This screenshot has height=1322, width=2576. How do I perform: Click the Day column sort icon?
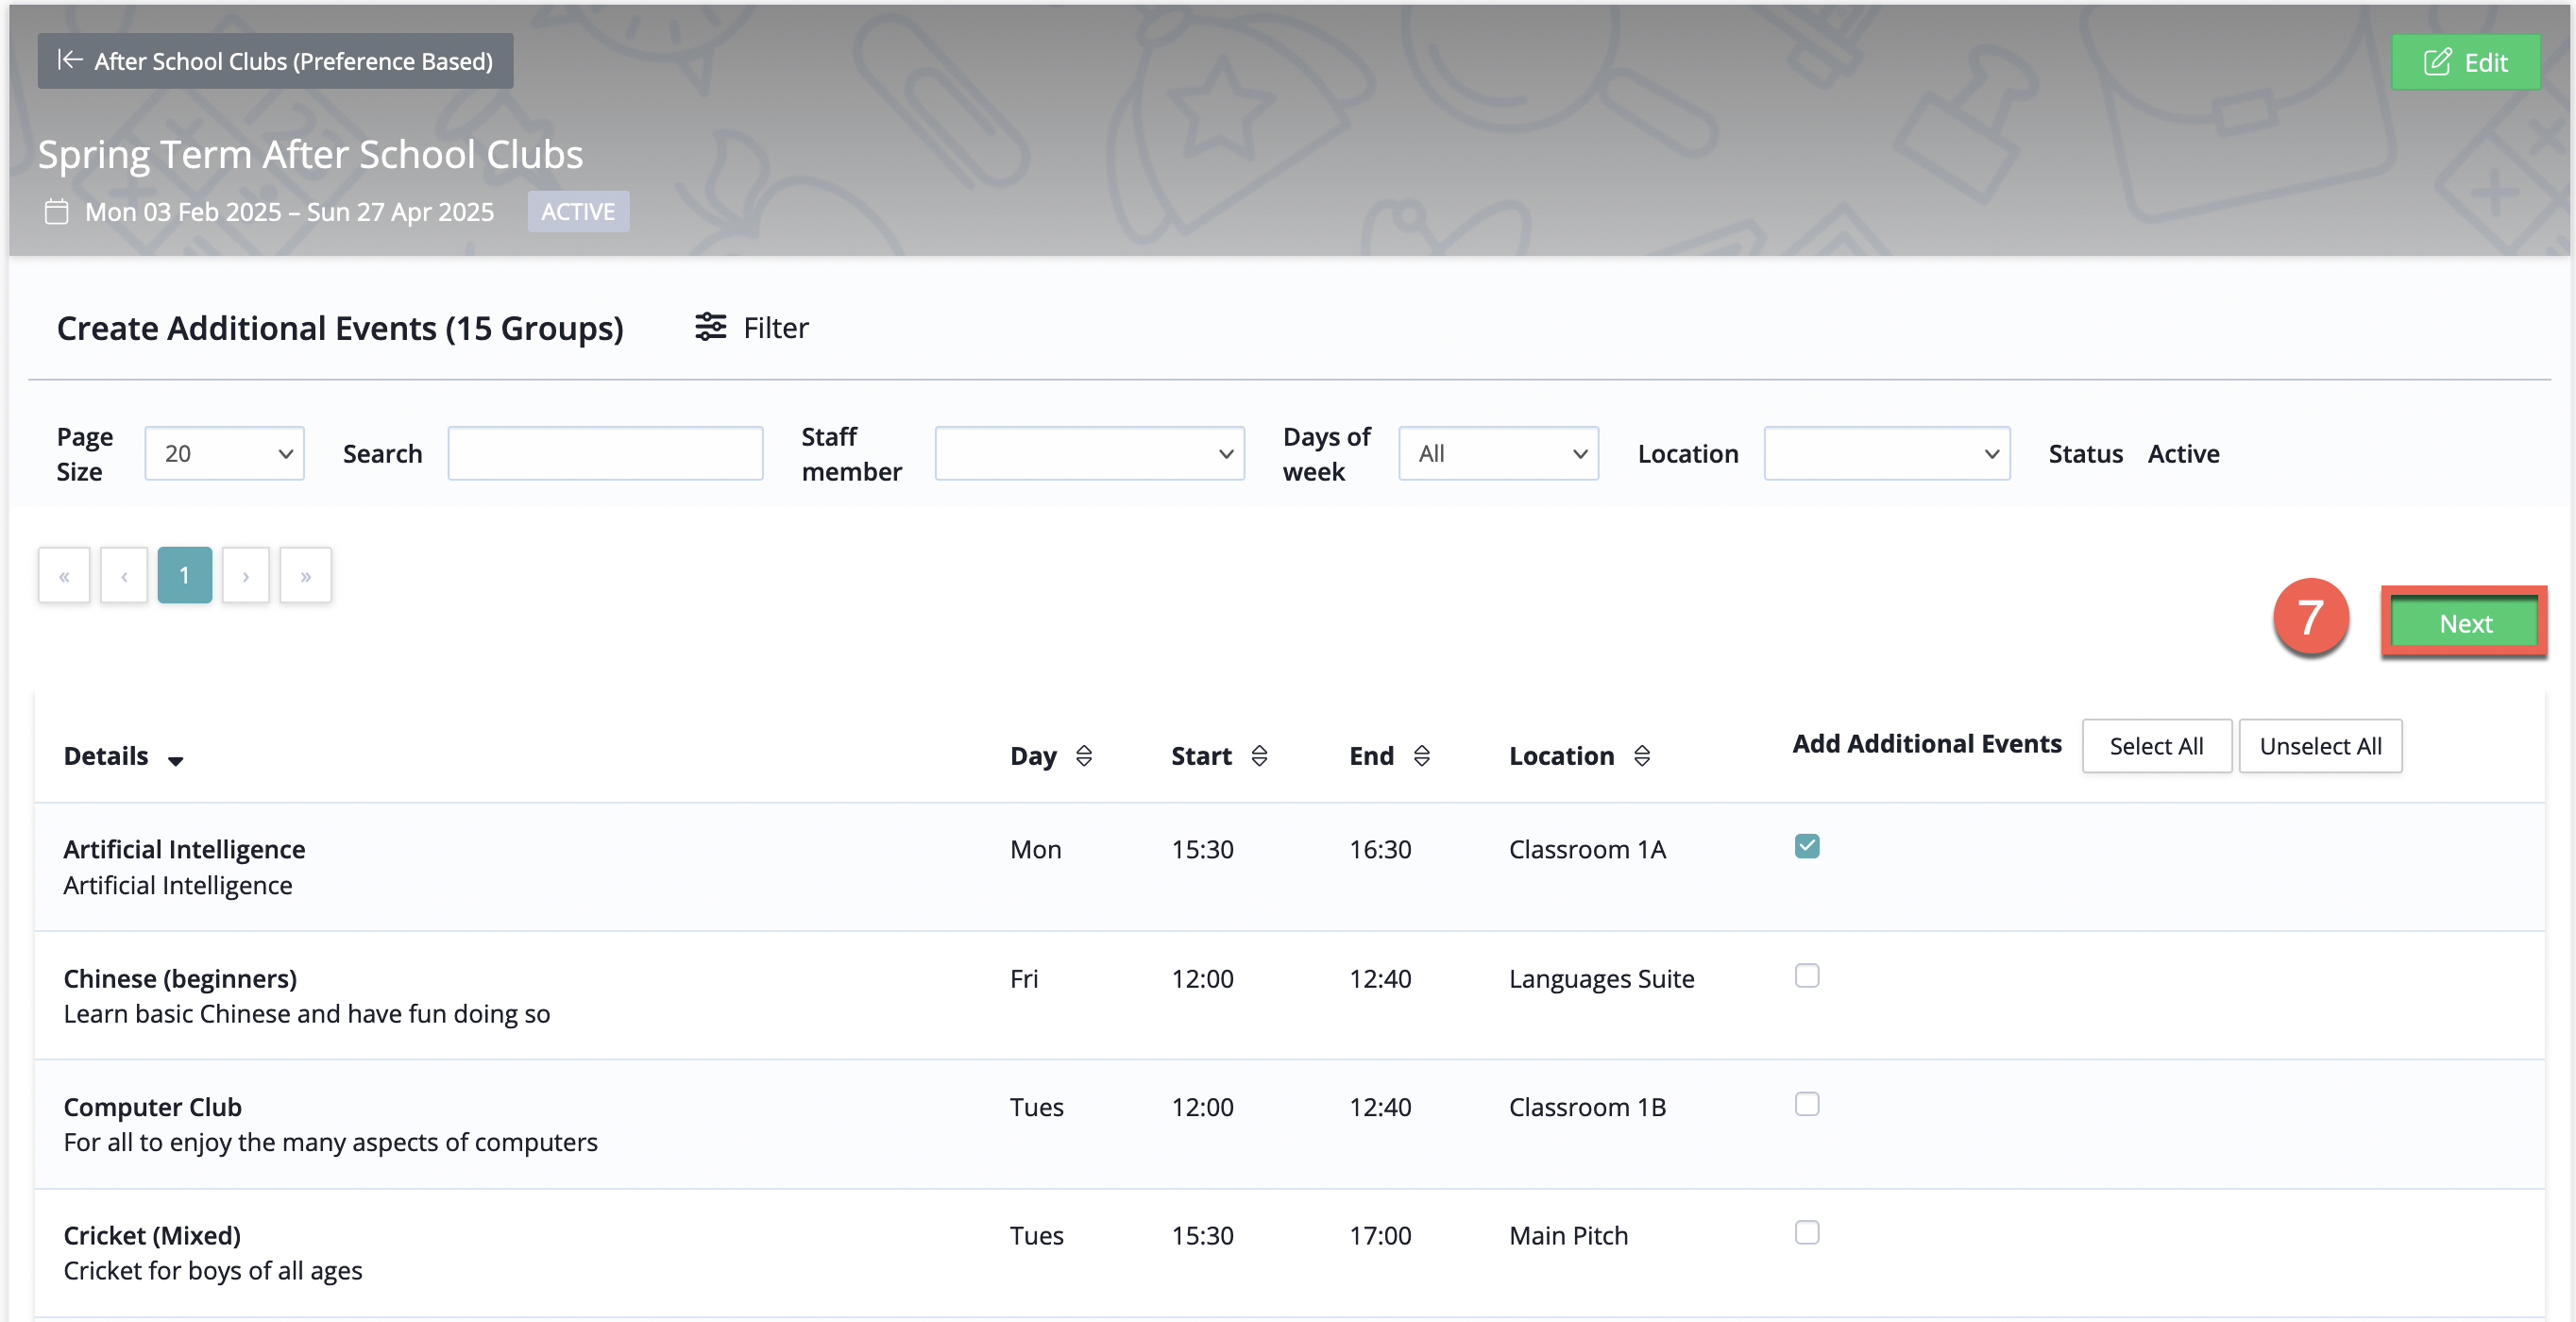(x=1084, y=756)
